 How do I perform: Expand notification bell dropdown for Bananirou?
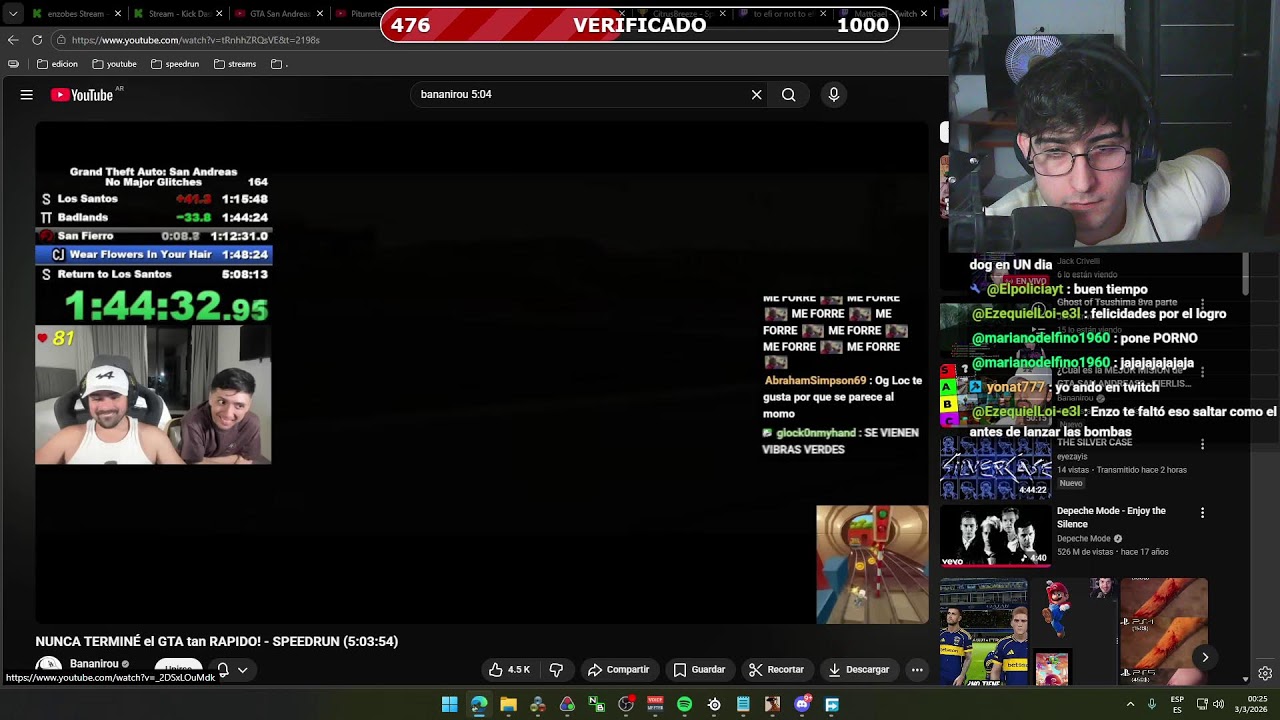point(242,670)
